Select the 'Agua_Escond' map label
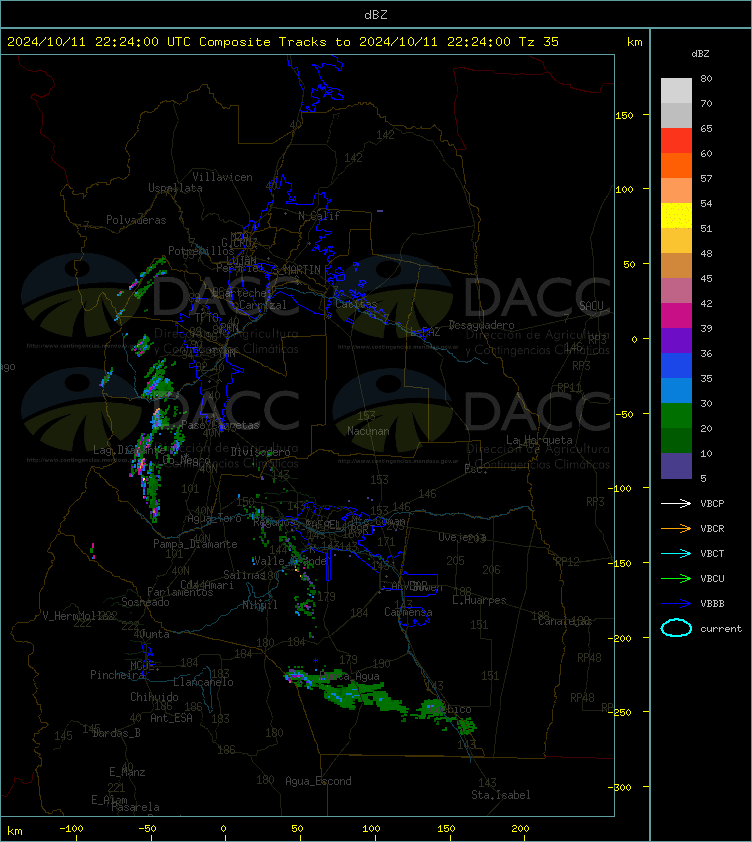Screen dimensions: 752x842 point(318,781)
